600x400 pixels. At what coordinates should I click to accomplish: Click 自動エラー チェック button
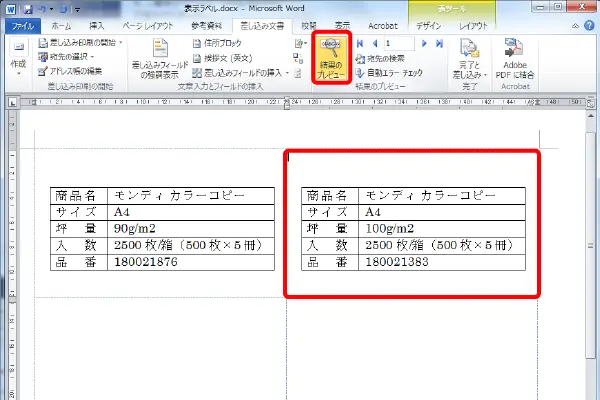click(x=389, y=73)
